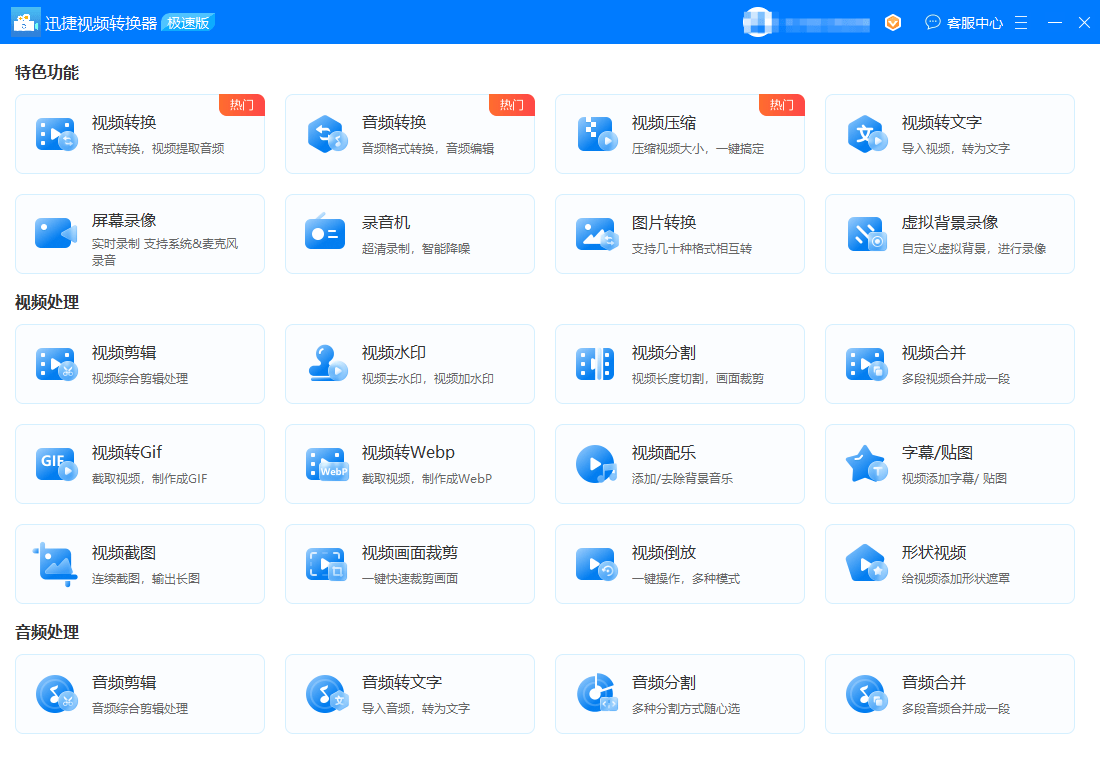Click 视频长度切割，画面裁剪 description

coord(698,379)
